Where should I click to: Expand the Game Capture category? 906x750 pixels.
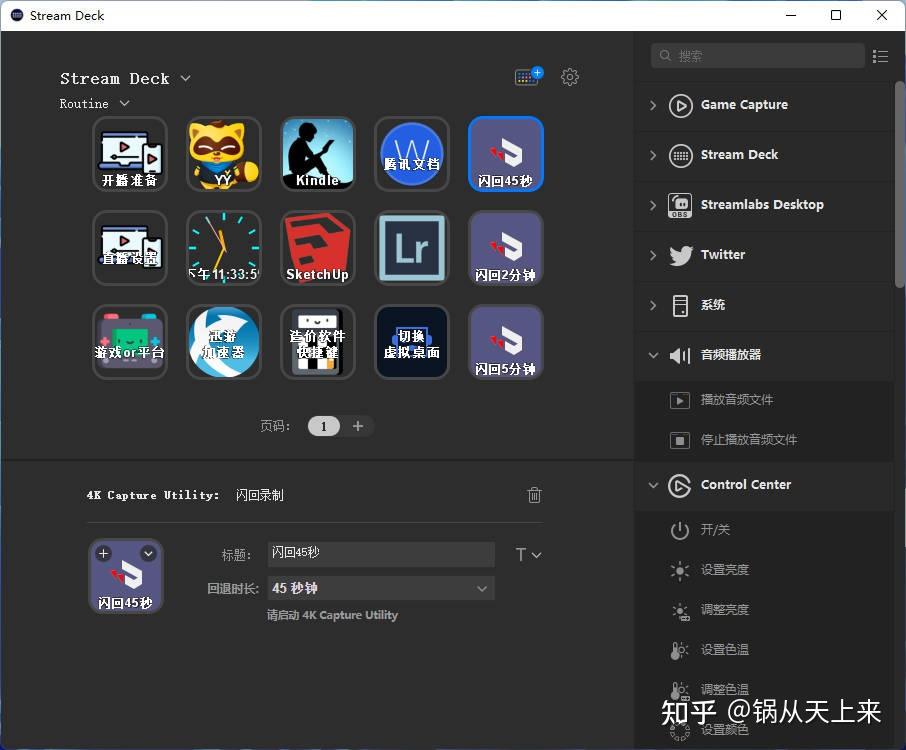pos(653,105)
